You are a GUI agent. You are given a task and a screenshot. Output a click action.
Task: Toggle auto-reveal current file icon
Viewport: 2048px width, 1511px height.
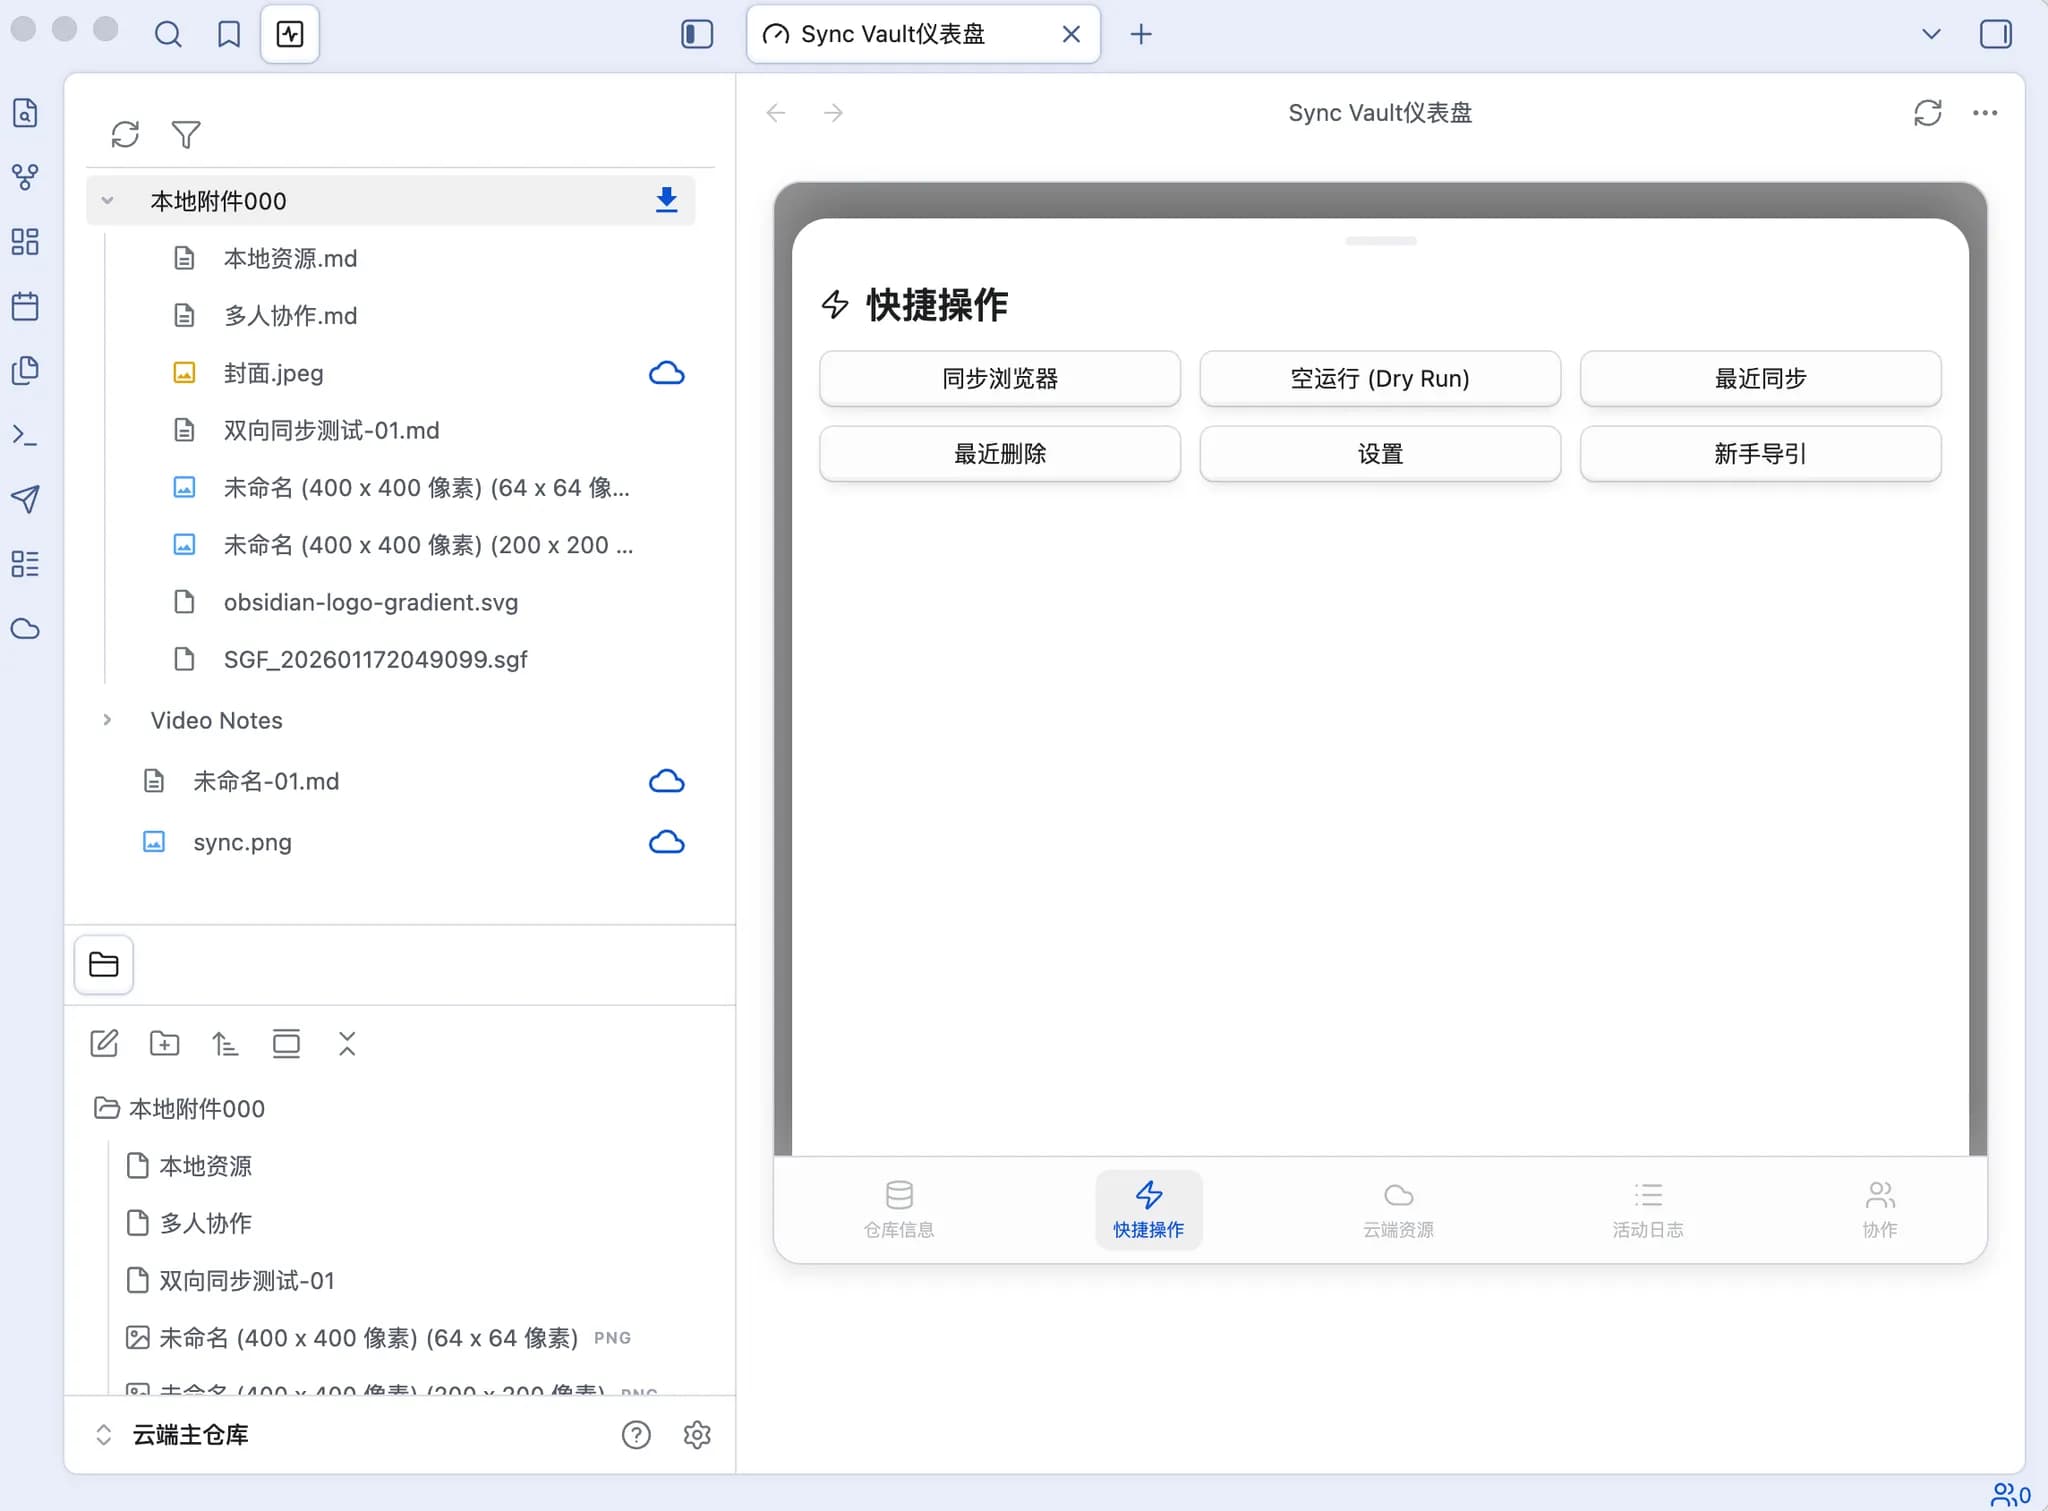pos(286,1044)
